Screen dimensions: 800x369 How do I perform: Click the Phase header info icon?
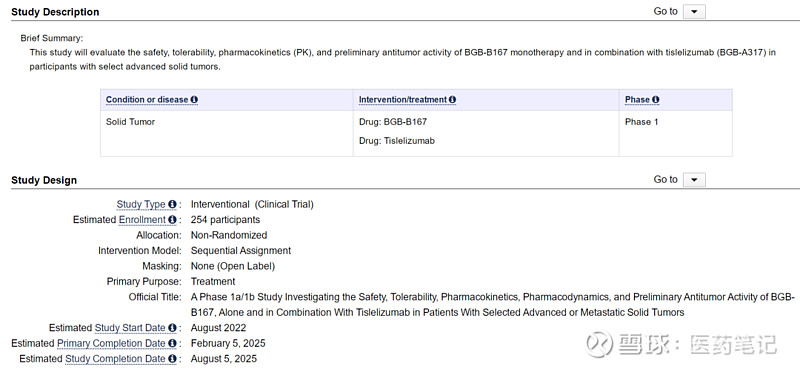pos(656,100)
